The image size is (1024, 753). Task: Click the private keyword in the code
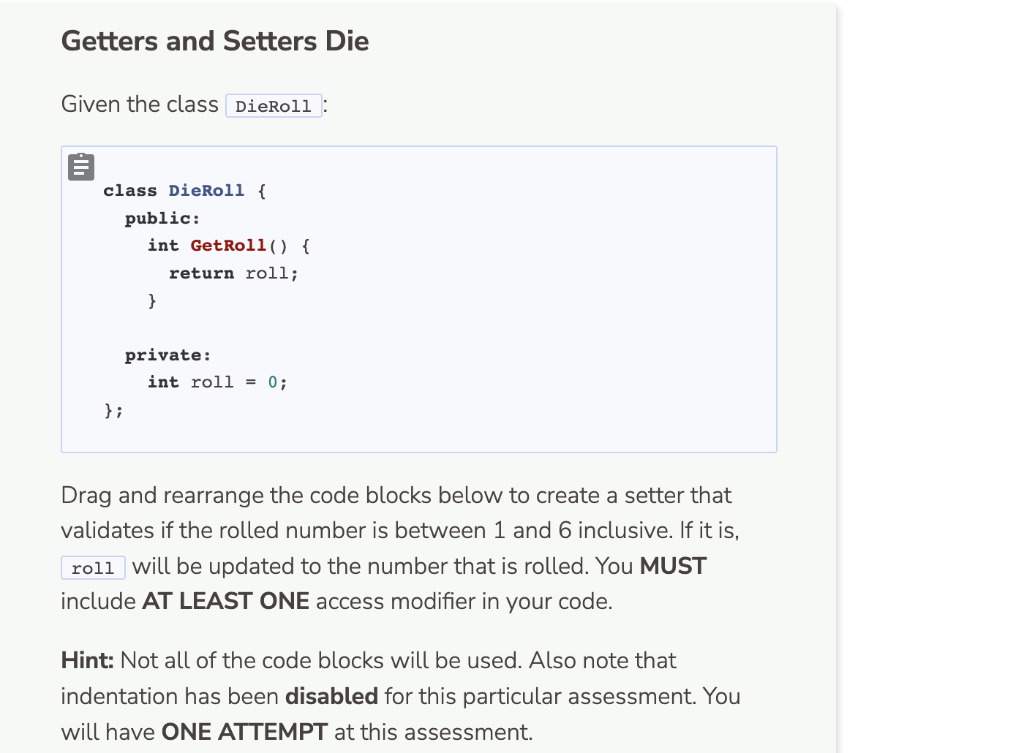click(167, 354)
